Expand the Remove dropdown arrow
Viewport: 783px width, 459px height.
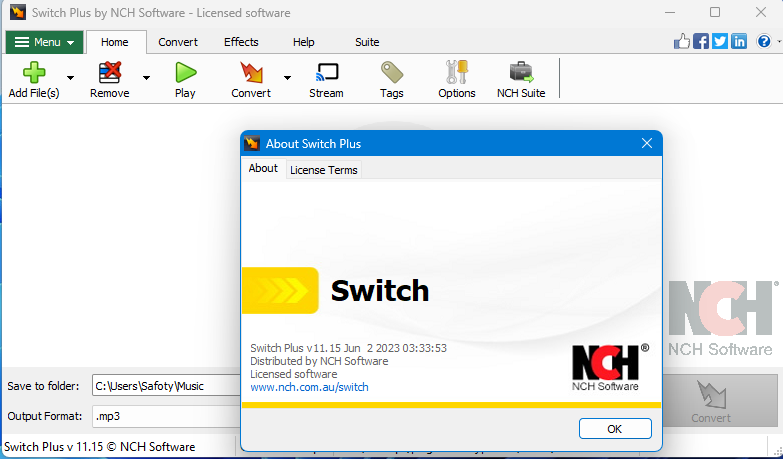146,77
